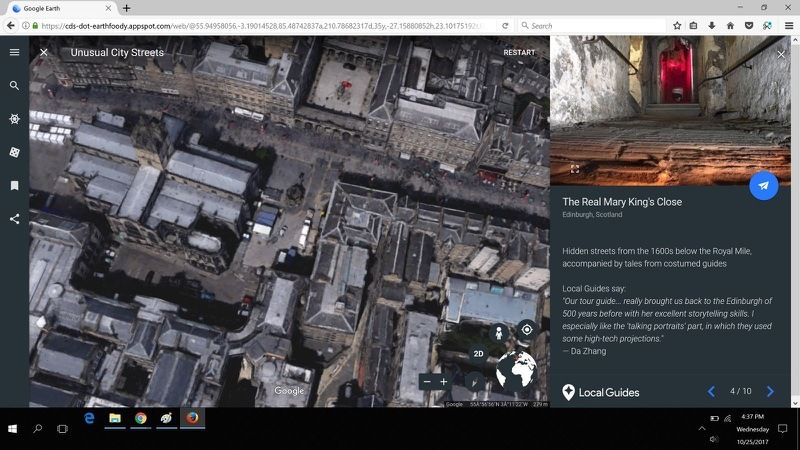The height and width of the screenshot is (450, 800).
Task: Expand the photo to fullscreen
Action: tap(575, 169)
